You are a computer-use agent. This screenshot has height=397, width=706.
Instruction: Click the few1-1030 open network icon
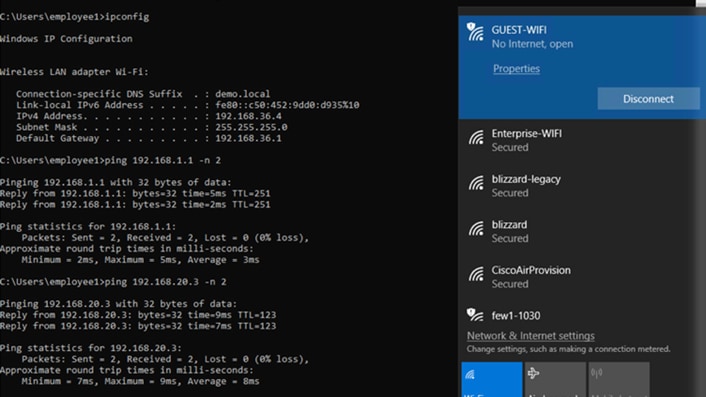pyautogui.click(x=475, y=314)
